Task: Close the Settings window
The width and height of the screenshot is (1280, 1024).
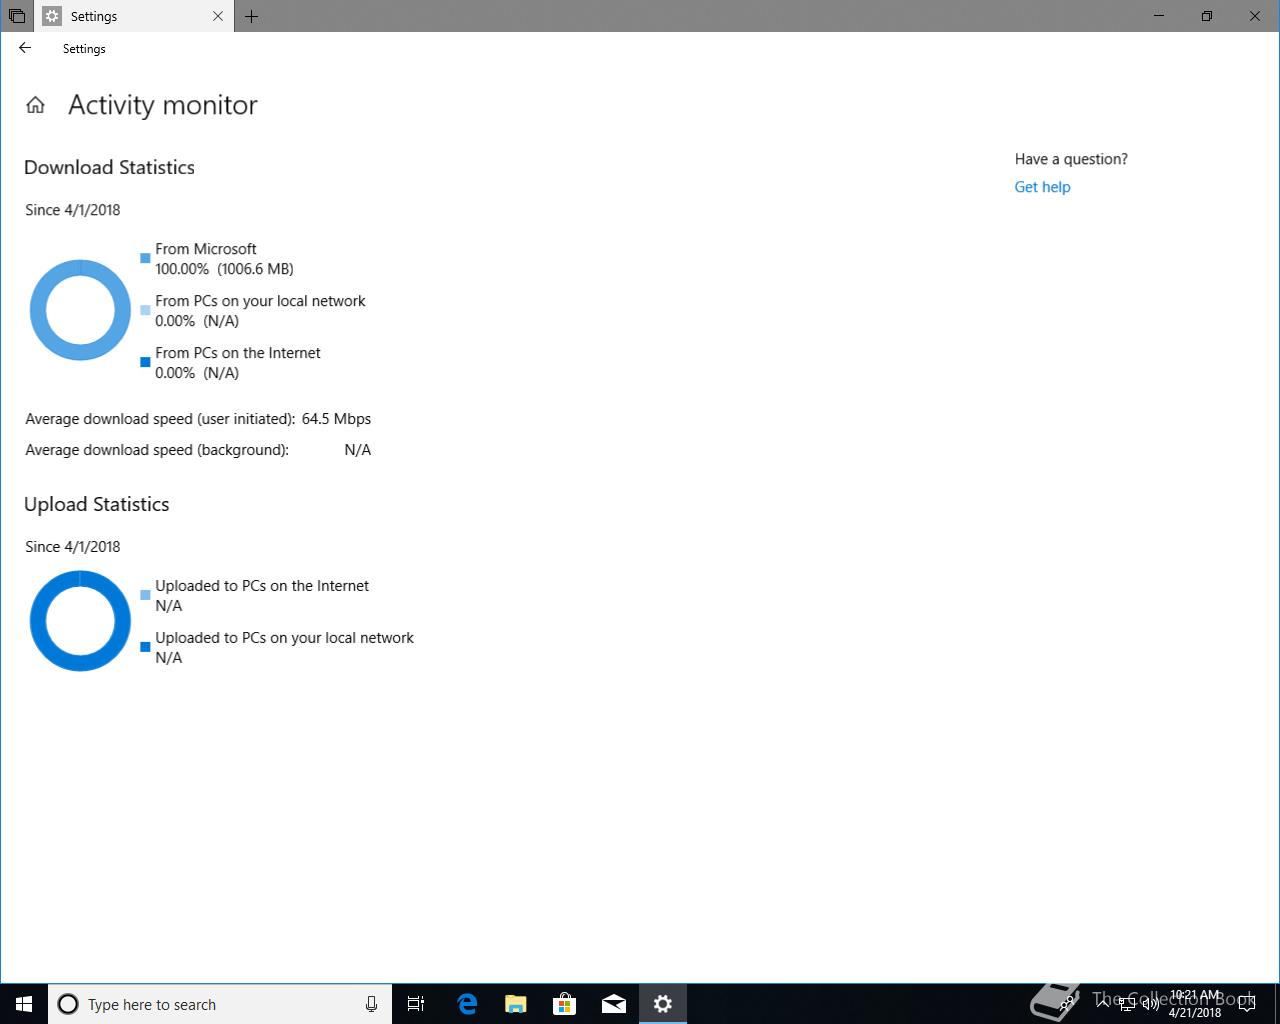Action: pyautogui.click(x=1255, y=16)
